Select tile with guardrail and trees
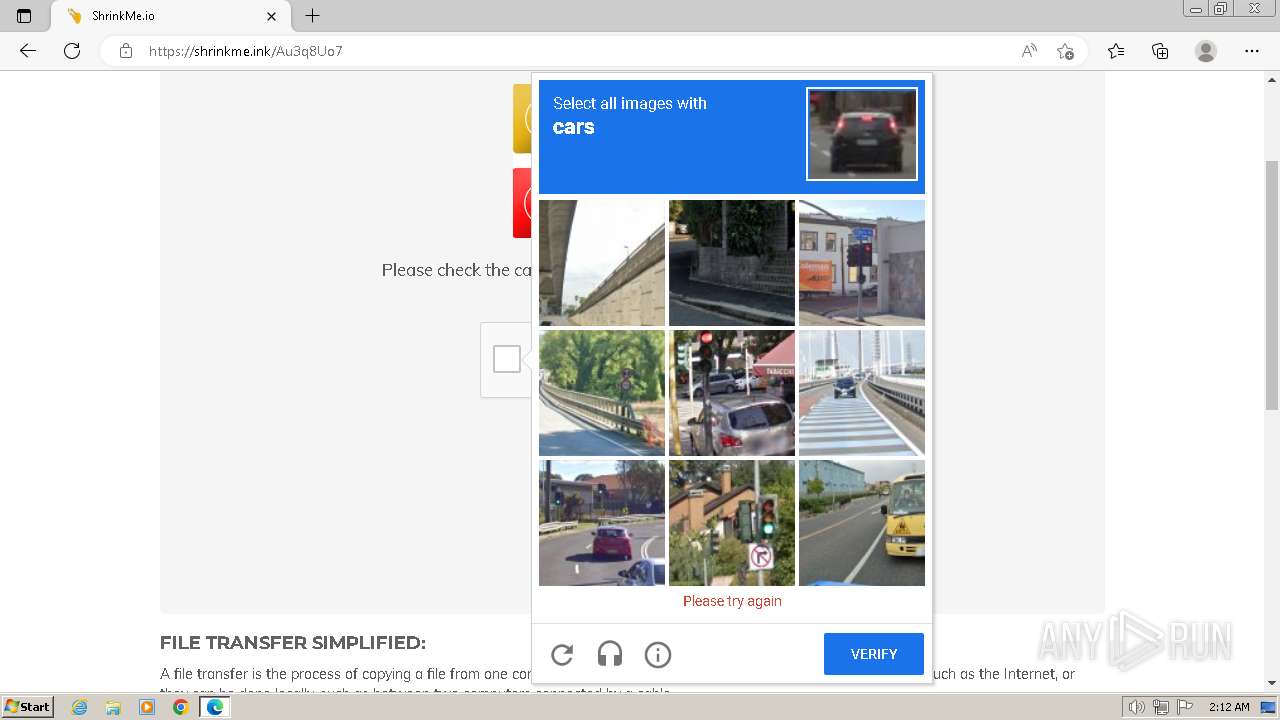 tap(602, 393)
